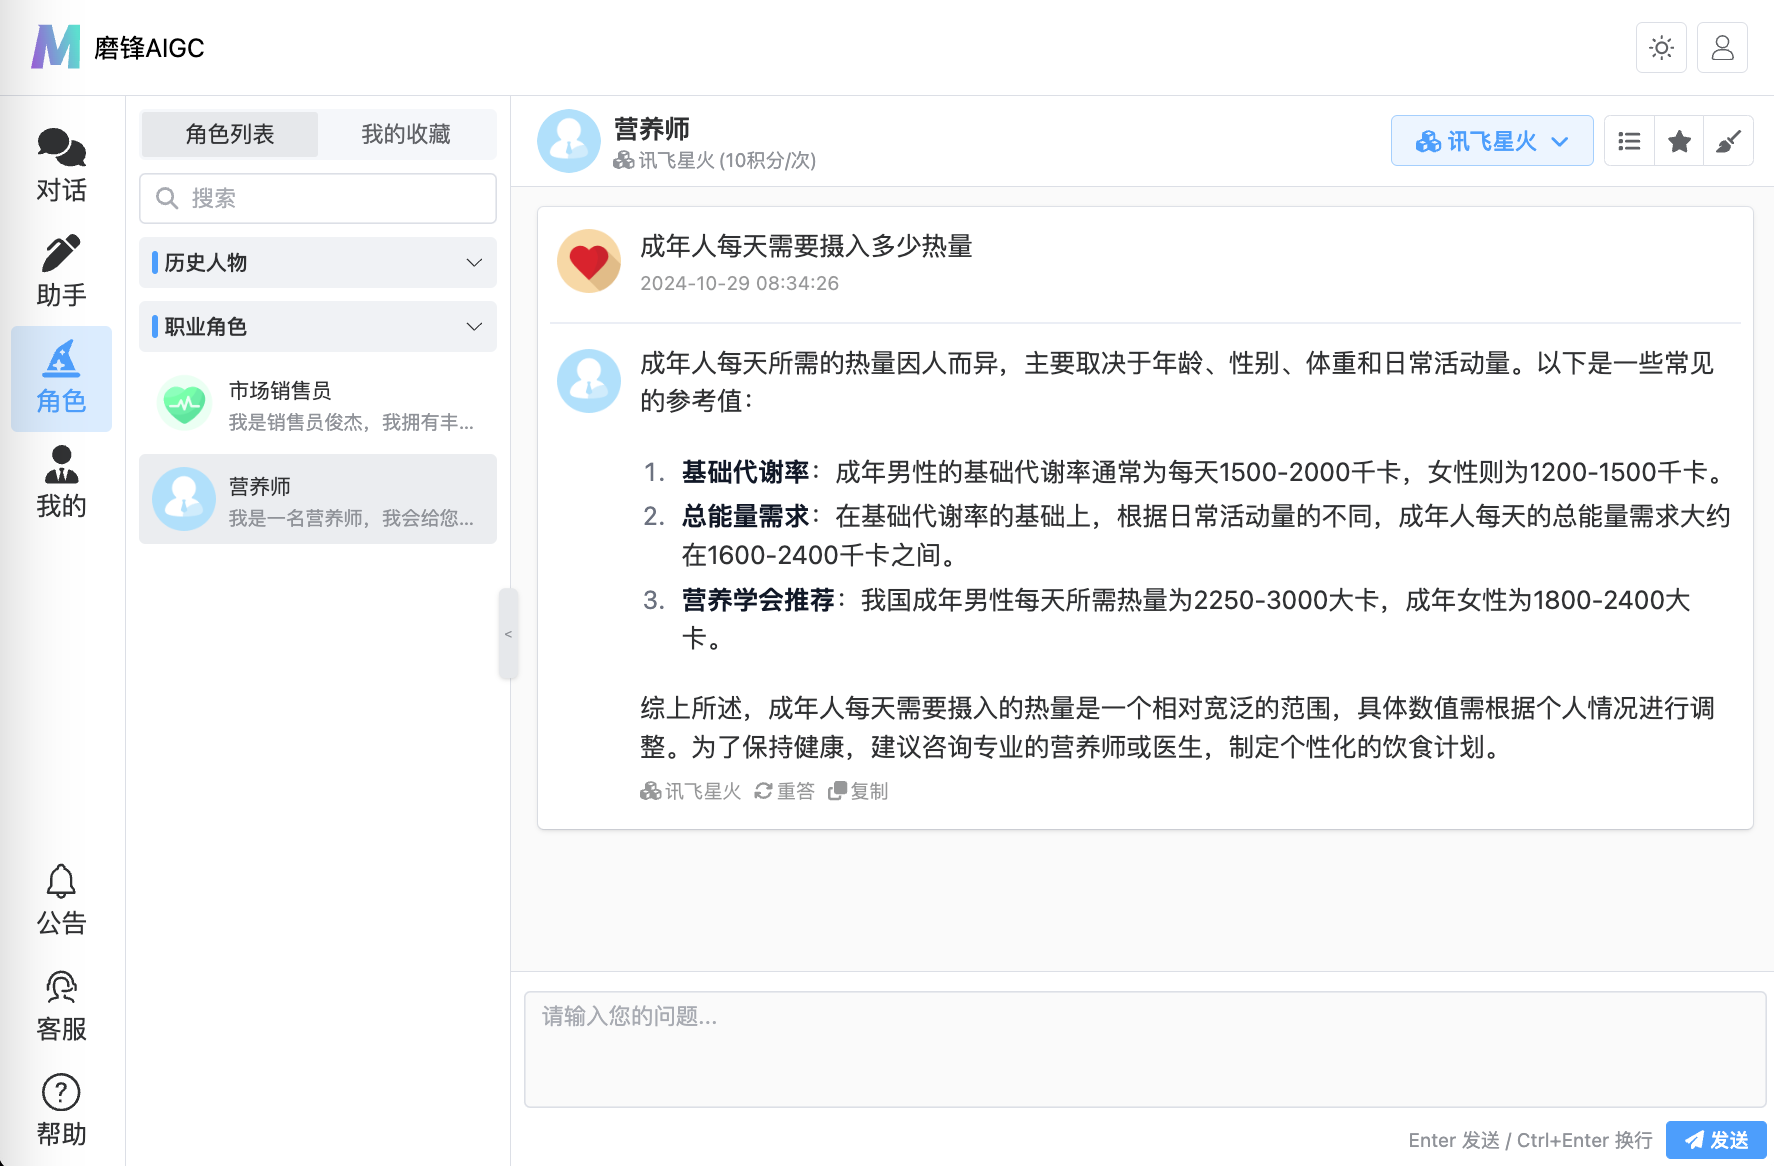Toggle light/dark theme sun button
The image size is (1774, 1166).
click(1661, 48)
